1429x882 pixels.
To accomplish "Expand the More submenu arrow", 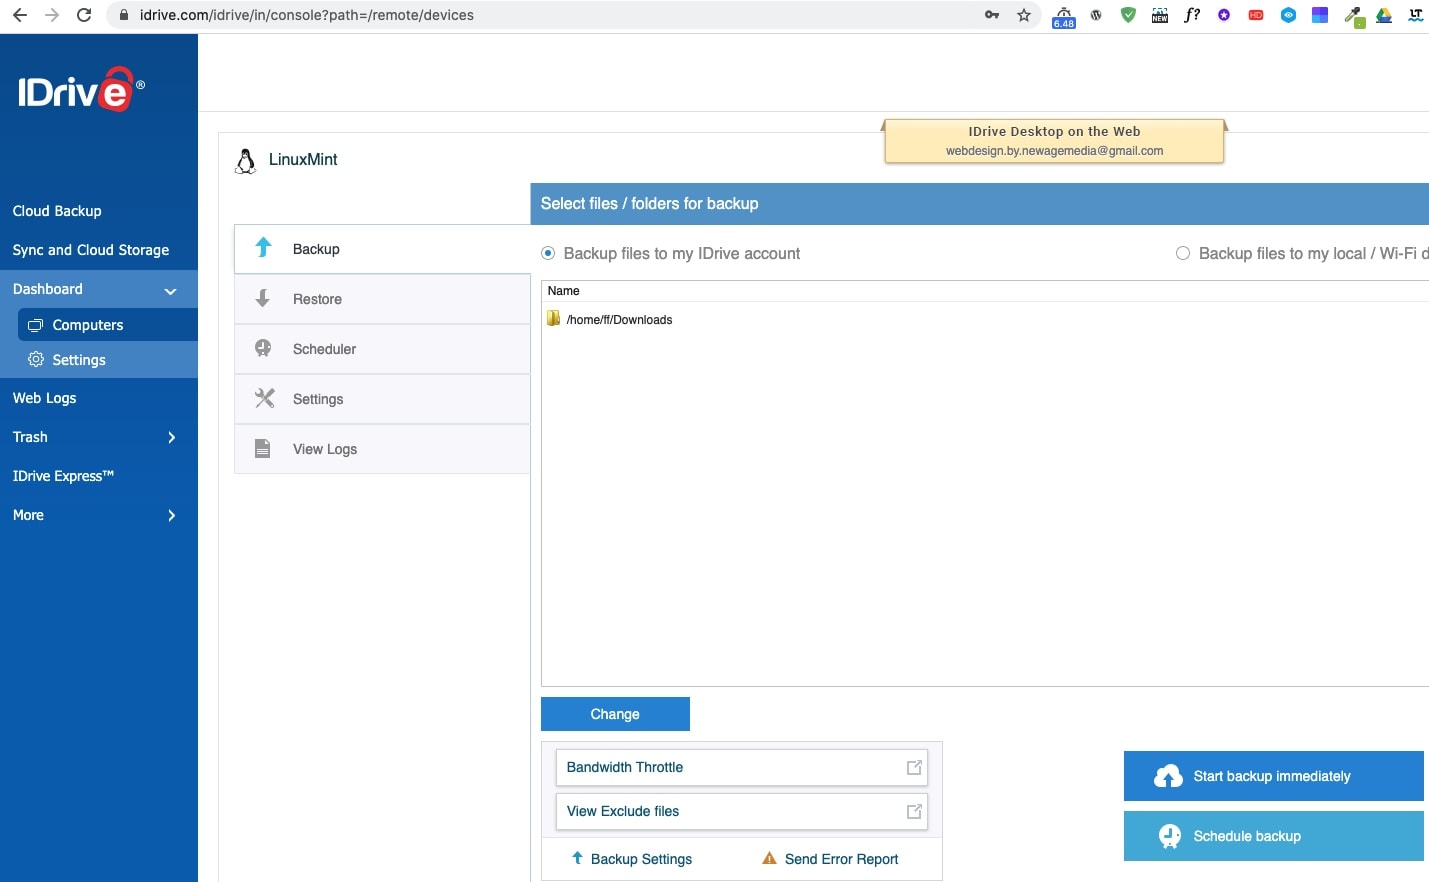I will (171, 515).
